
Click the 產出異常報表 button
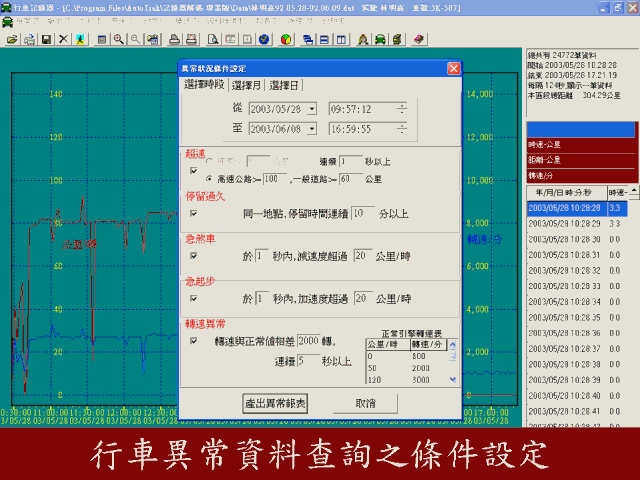[x=275, y=404]
